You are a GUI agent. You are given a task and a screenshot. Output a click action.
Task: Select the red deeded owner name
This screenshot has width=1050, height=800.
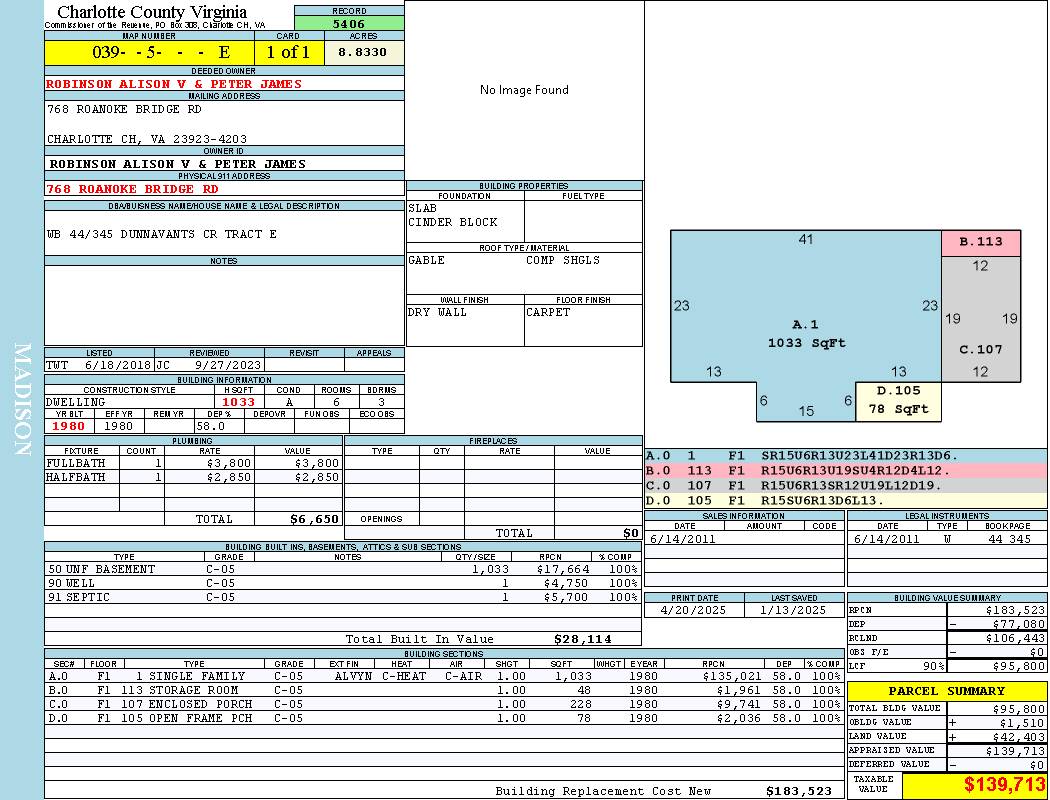[174, 84]
